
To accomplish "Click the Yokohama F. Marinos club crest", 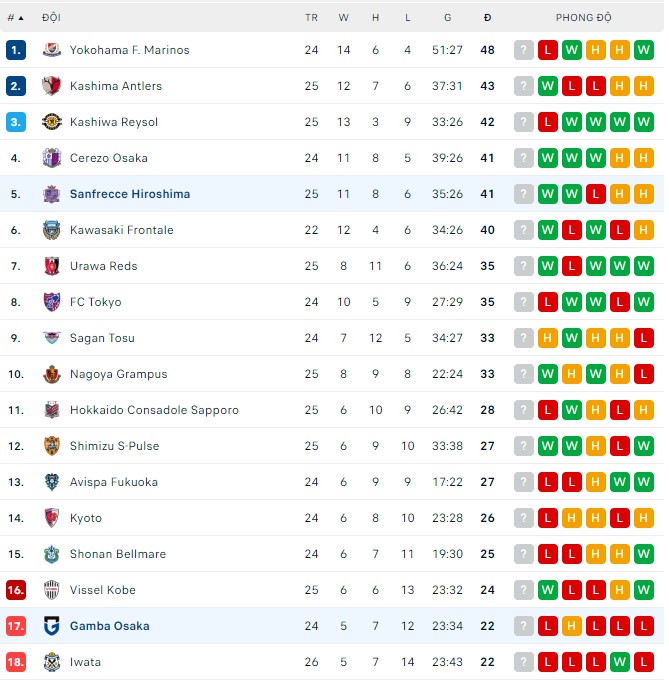I will (x=52, y=50).
